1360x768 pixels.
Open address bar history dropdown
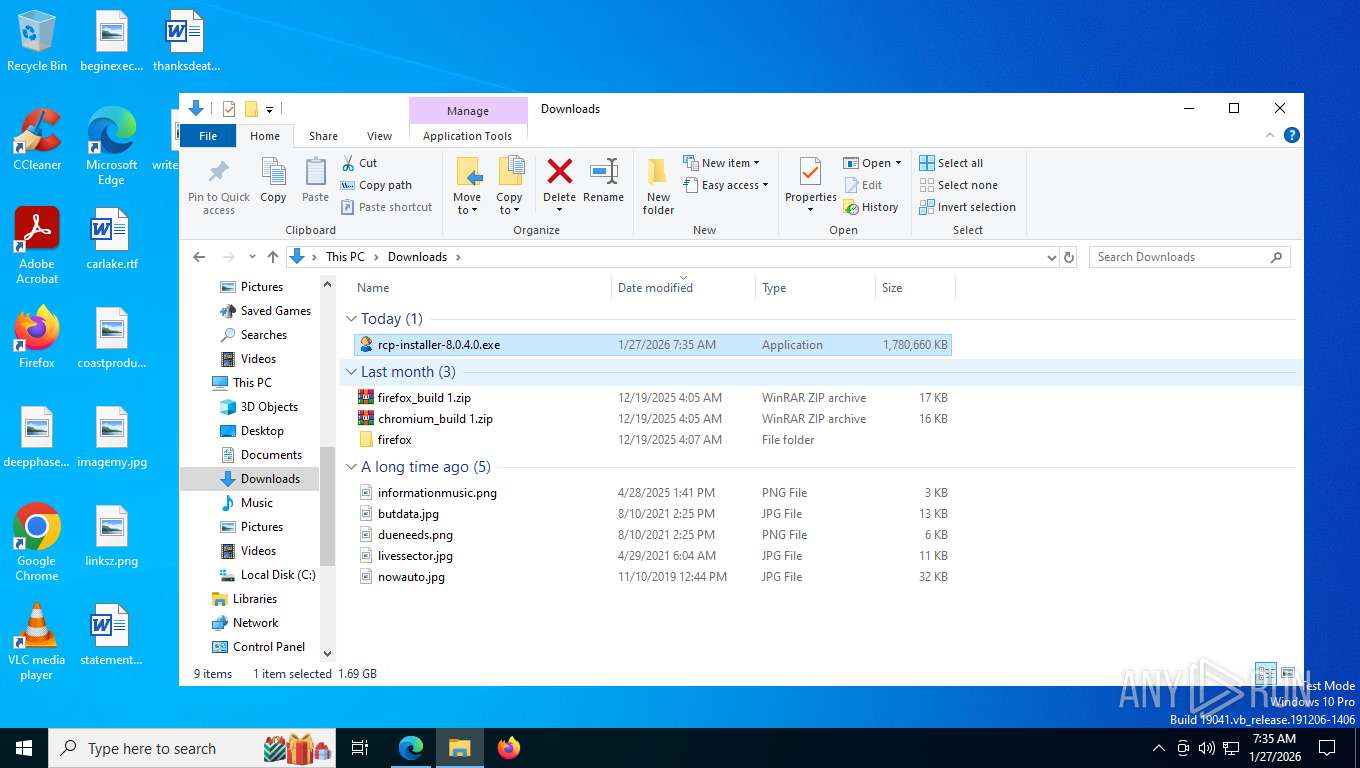pyautogui.click(x=1051, y=257)
